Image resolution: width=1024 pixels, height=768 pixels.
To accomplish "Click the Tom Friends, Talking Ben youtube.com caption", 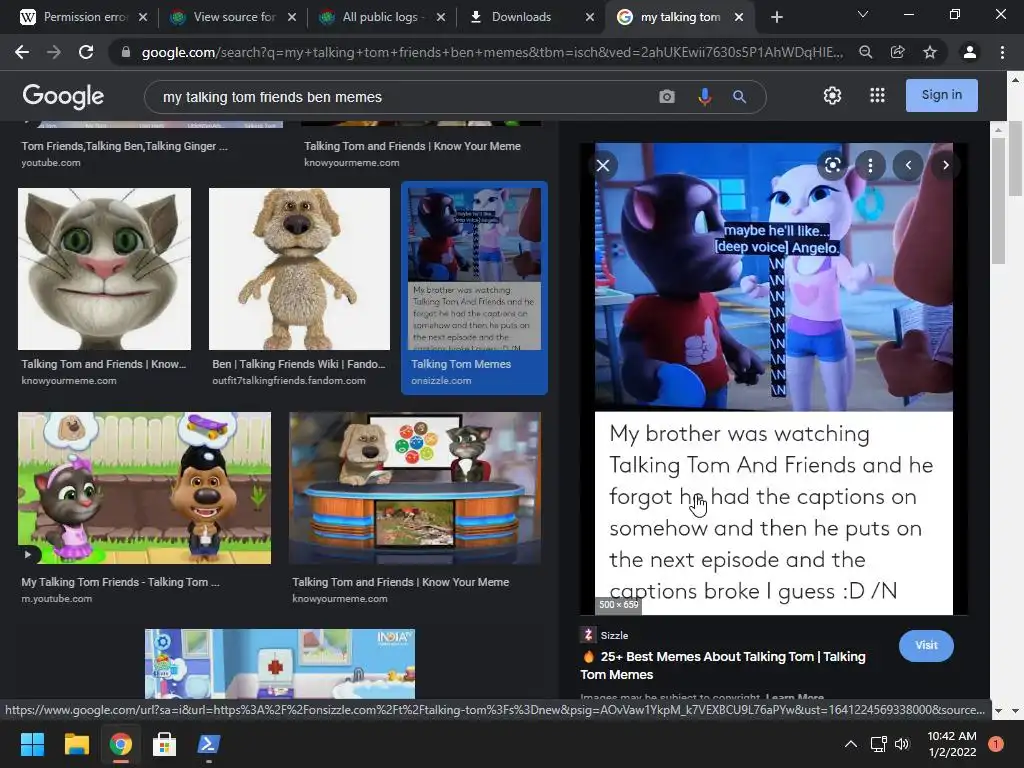I will [124, 153].
